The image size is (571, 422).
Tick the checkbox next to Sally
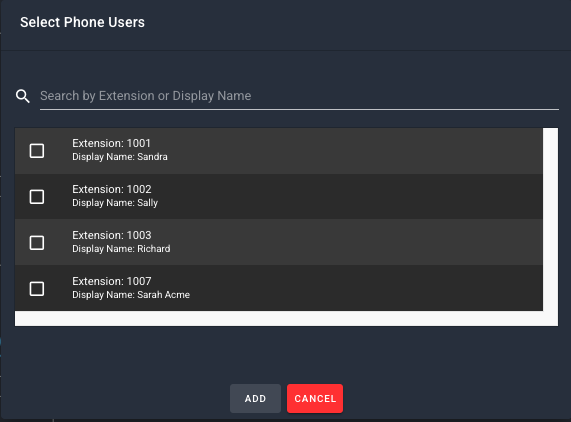tap(37, 197)
